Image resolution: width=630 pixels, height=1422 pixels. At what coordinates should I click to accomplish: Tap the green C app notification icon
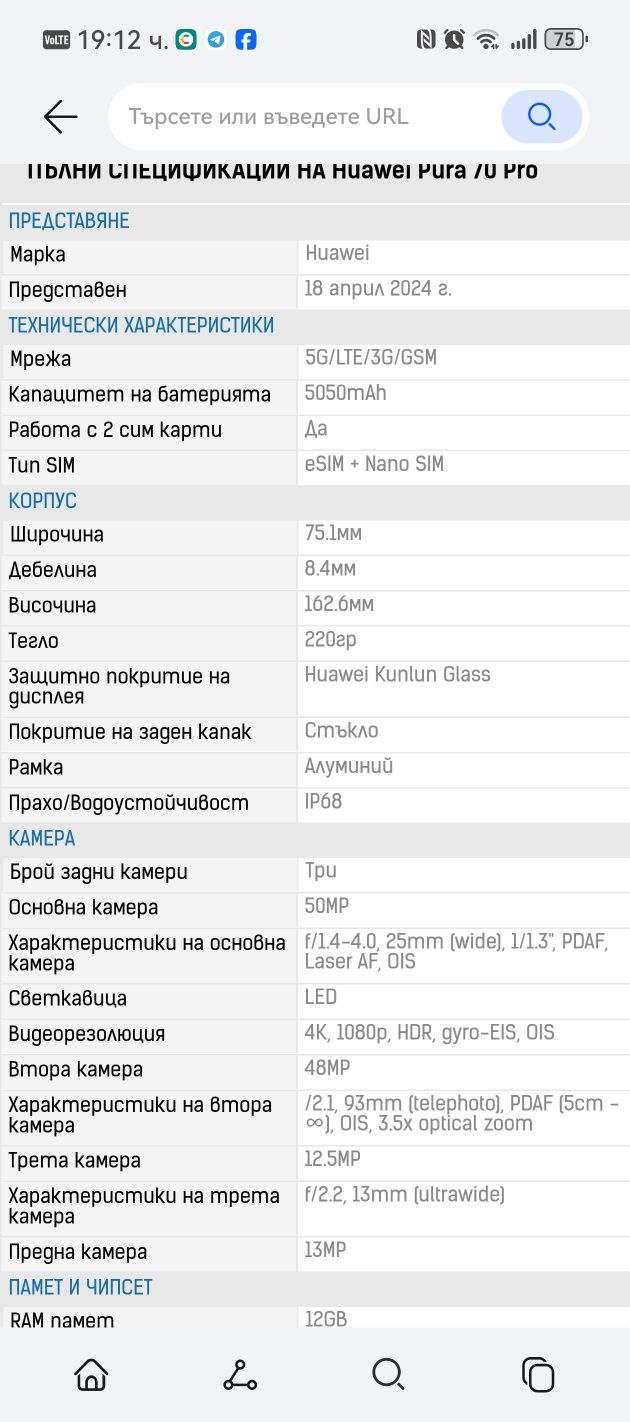pos(186,40)
